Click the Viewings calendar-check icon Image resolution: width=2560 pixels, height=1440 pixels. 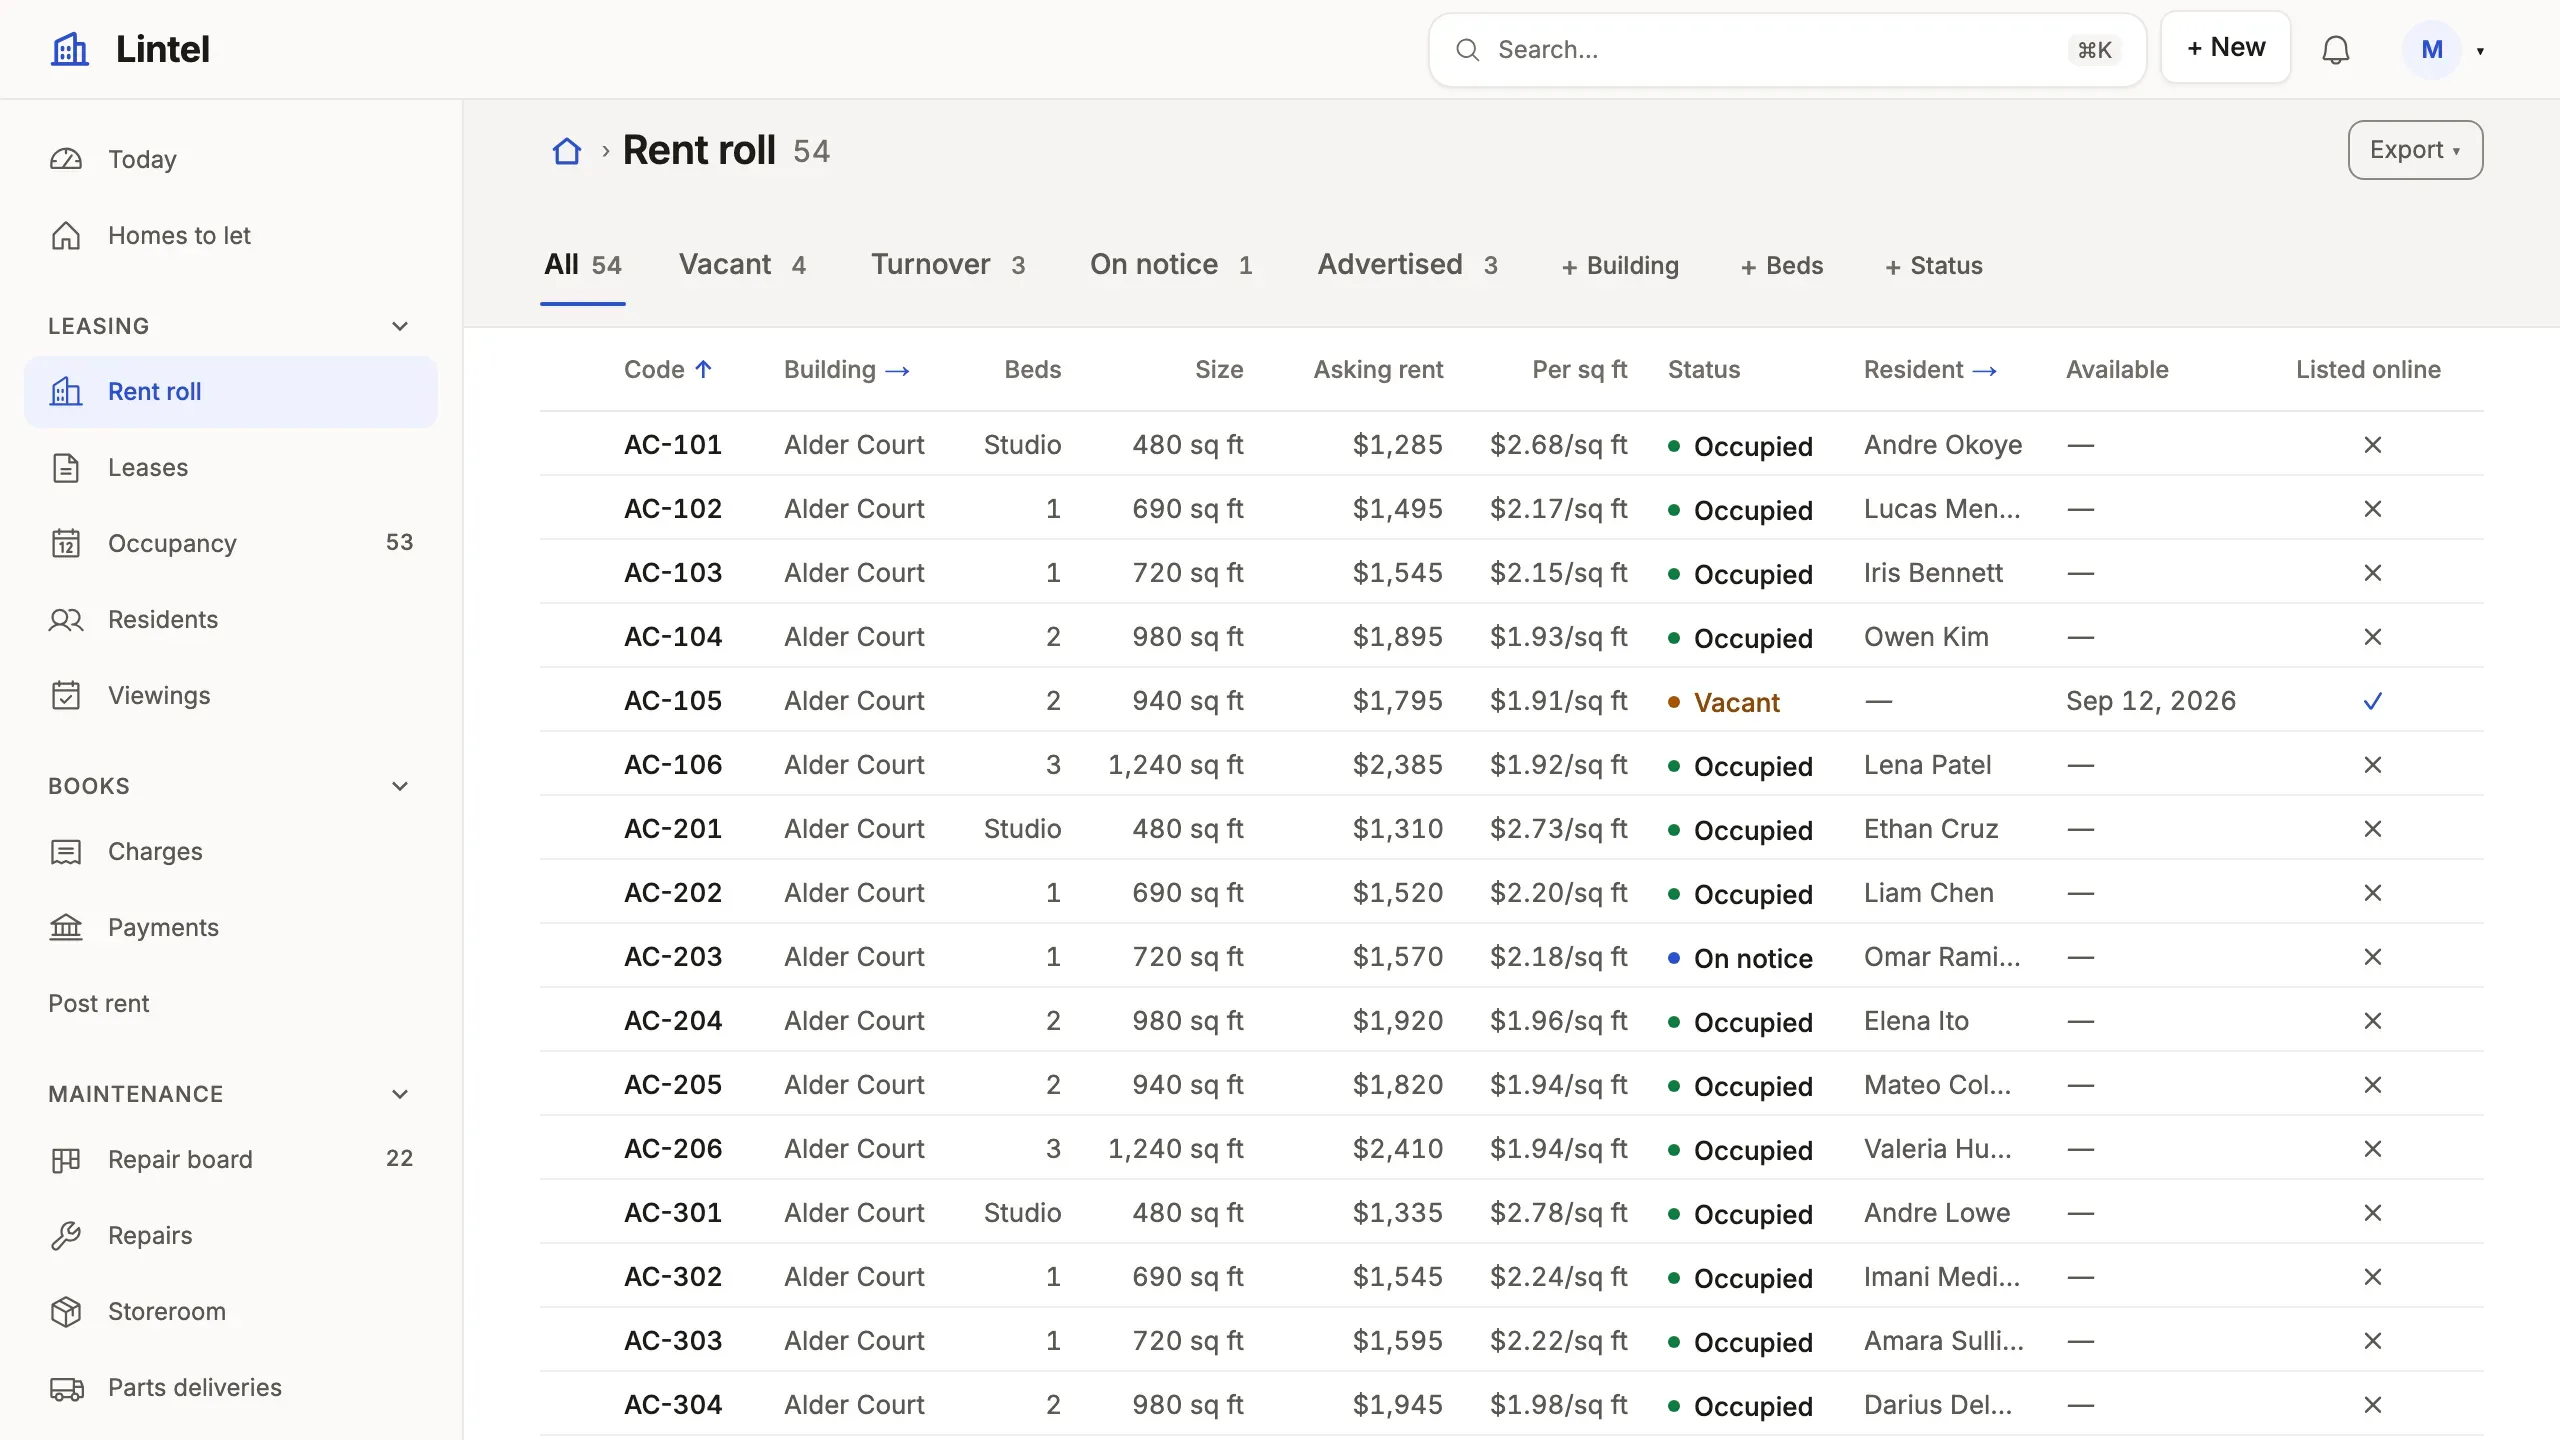coord(66,695)
